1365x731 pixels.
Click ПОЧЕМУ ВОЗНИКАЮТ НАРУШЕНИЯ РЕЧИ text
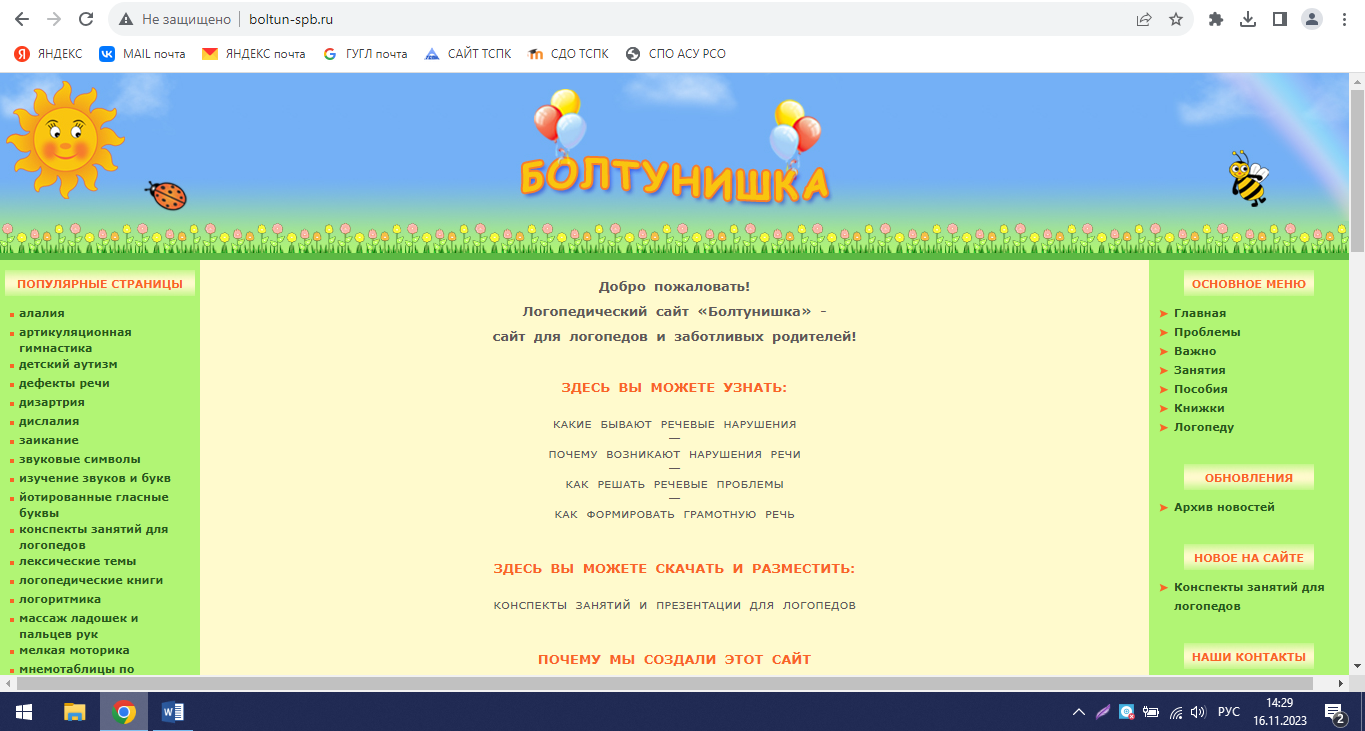click(675, 454)
